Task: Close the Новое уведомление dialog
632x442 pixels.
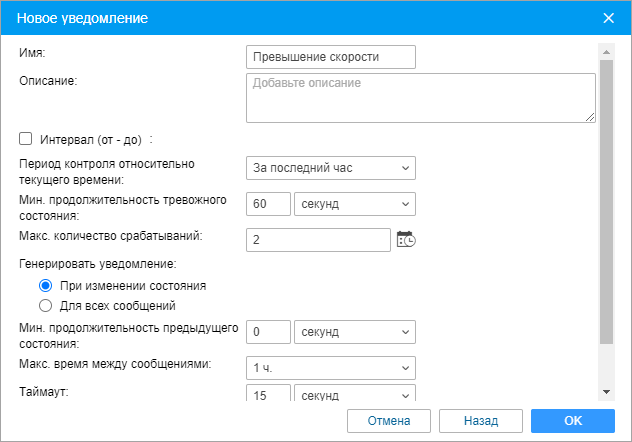Action: tap(608, 18)
